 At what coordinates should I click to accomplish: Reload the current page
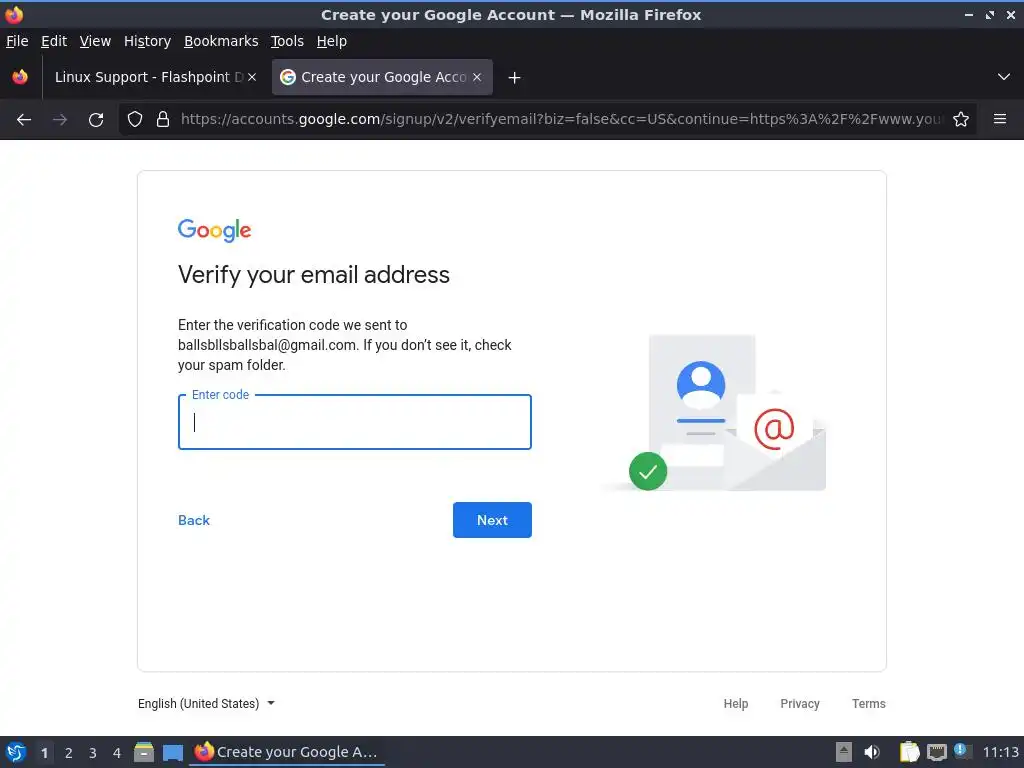[x=96, y=120]
